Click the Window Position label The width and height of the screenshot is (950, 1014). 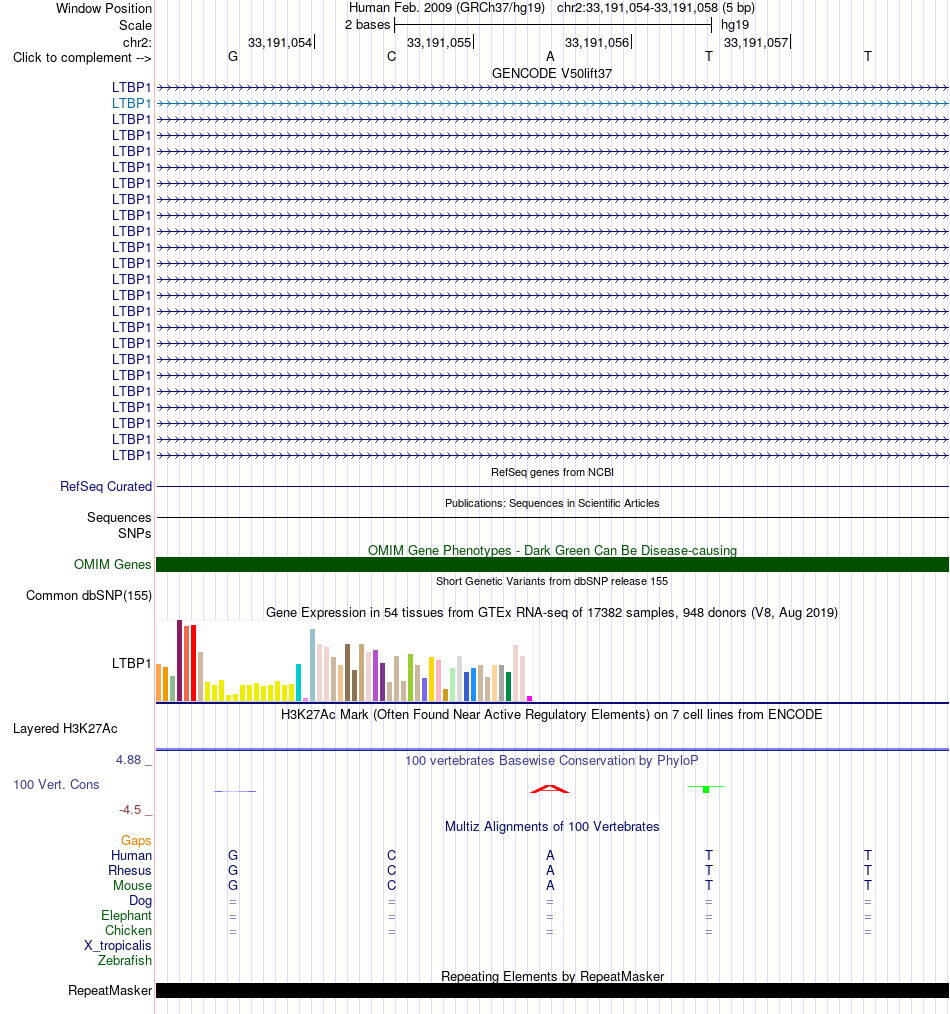tap(104, 8)
